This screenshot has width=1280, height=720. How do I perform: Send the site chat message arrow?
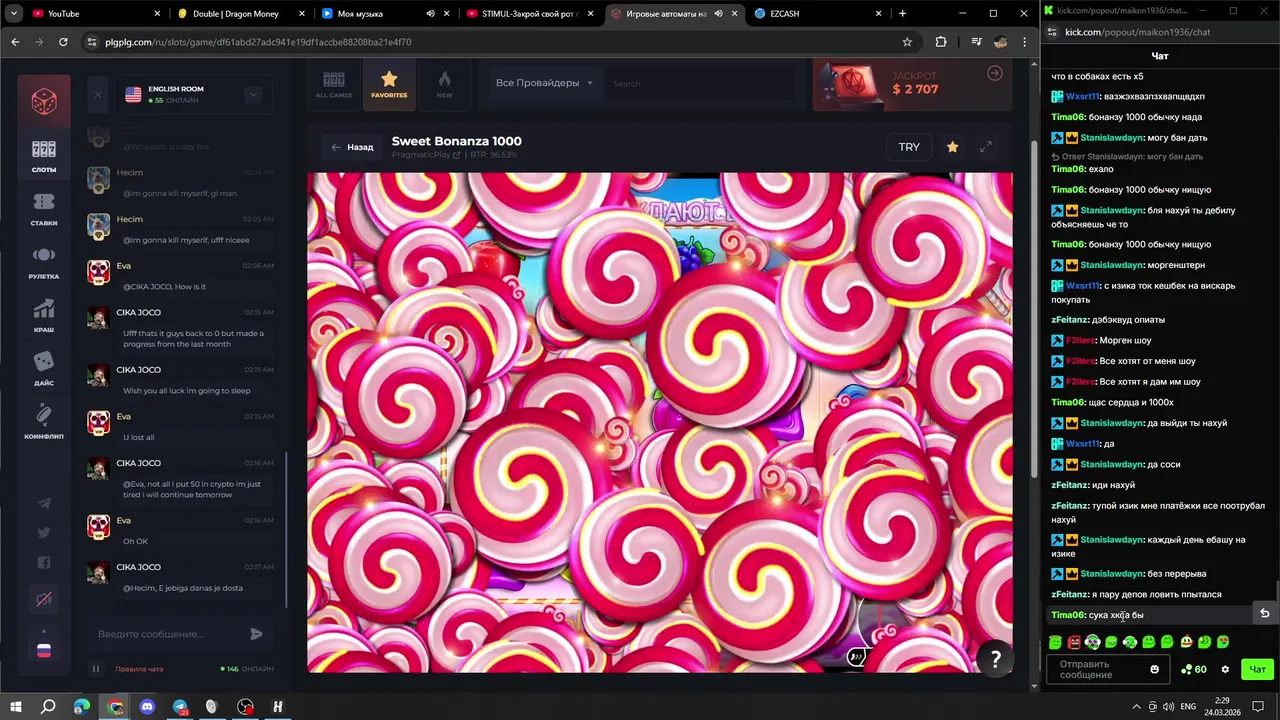256,634
